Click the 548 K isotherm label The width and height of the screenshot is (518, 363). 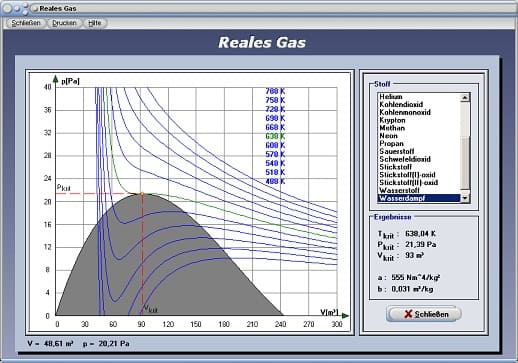click(x=275, y=163)
